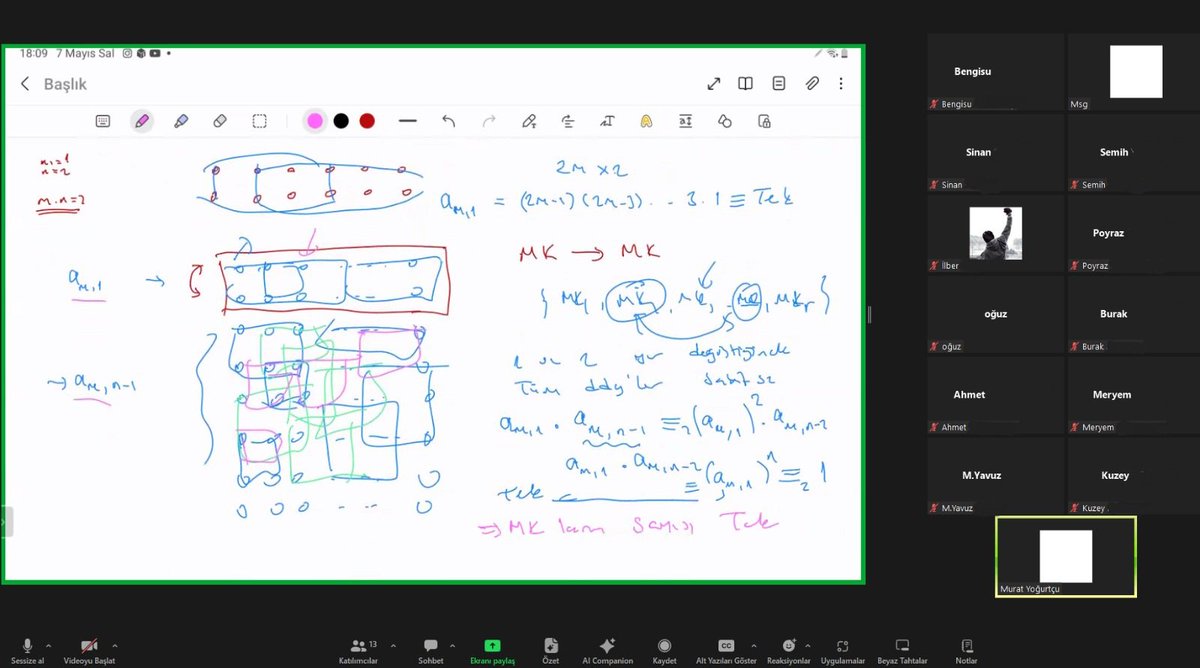Pick the pink pen color
Image resolution: width=1200 pixels, height=668 pixels.
(x=315, y=121)
